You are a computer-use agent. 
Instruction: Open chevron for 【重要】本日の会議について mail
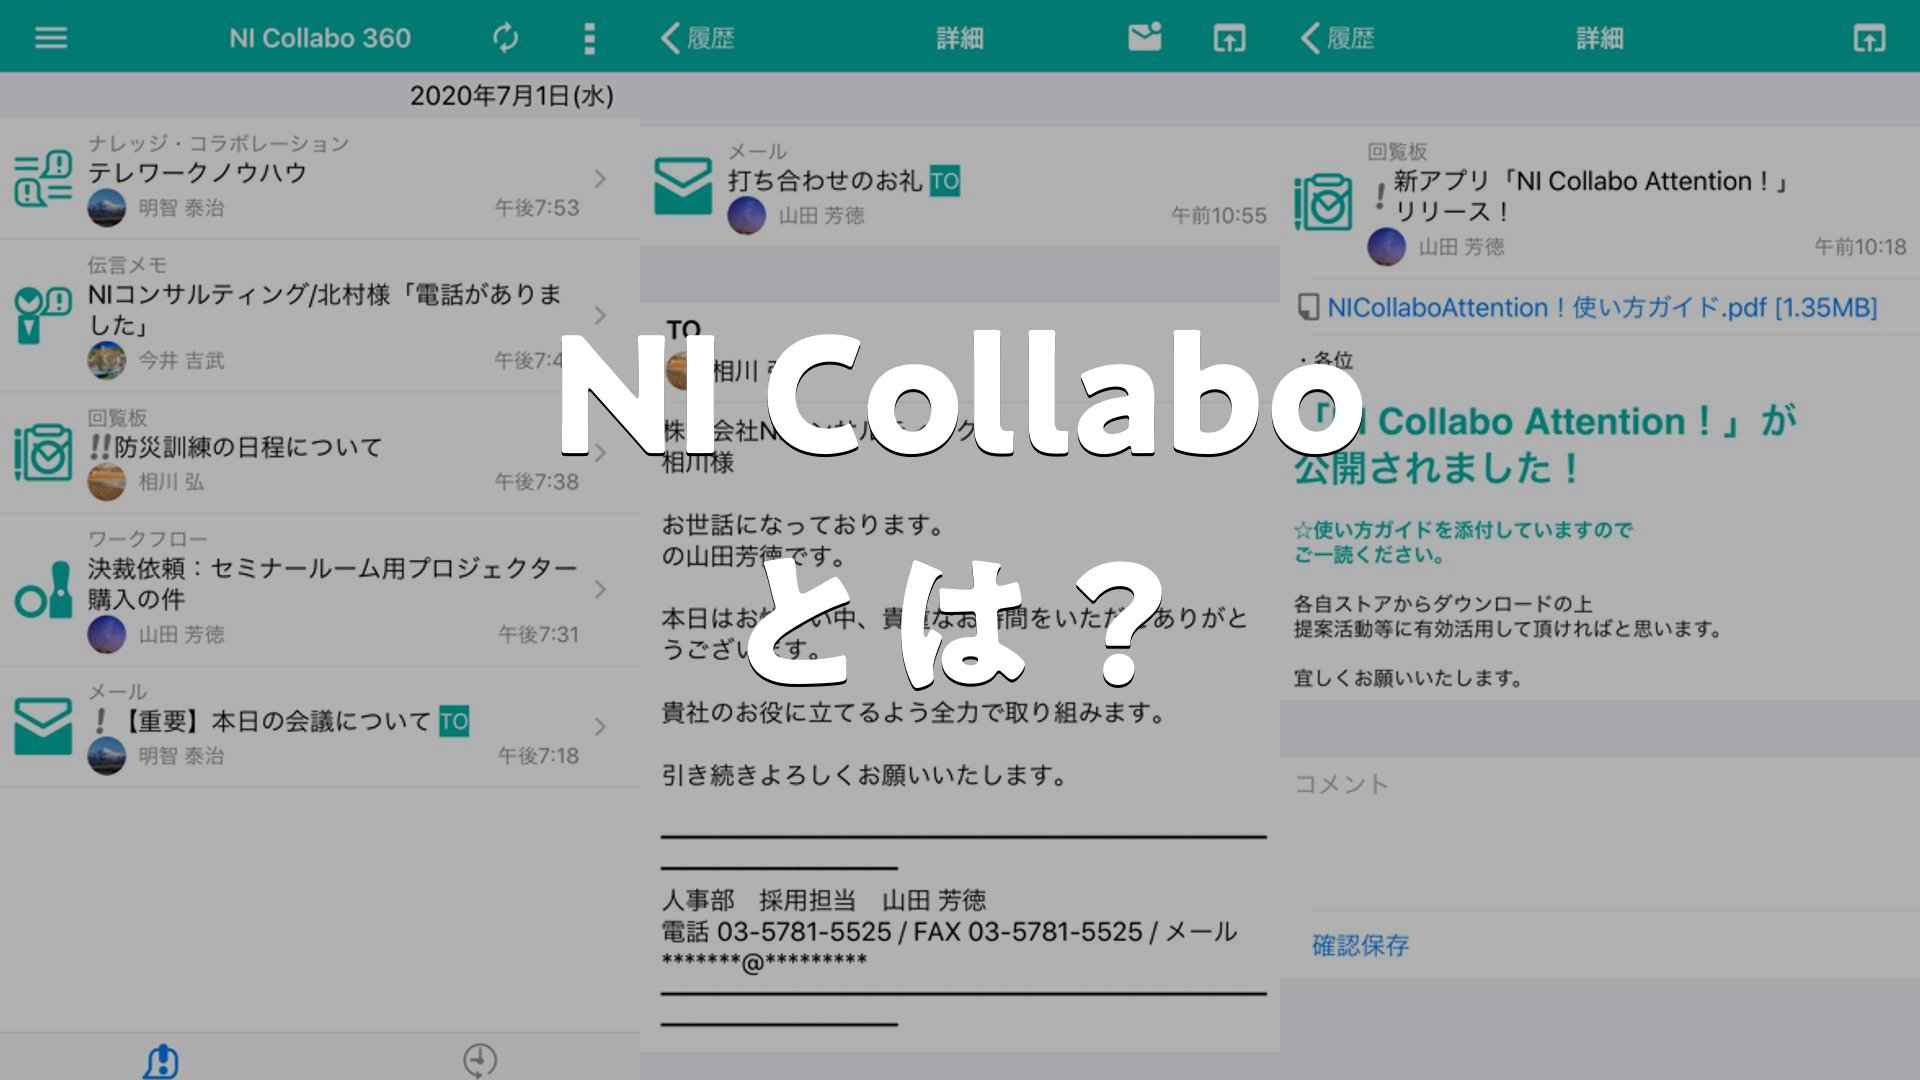(600, 727)
